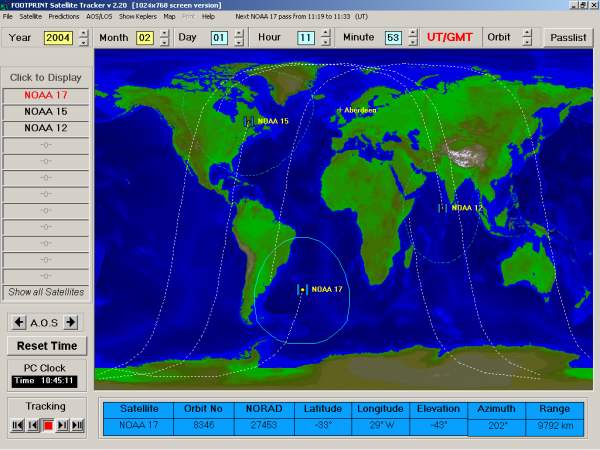Click the Range value 9792 km
This screenshot has height=450, width=600.
(x=555, y=426)
